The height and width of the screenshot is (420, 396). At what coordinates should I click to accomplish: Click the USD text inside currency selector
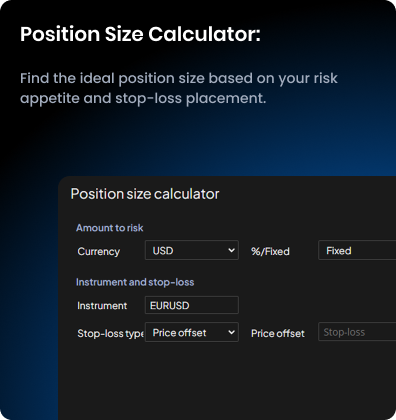tap(163, 250)
